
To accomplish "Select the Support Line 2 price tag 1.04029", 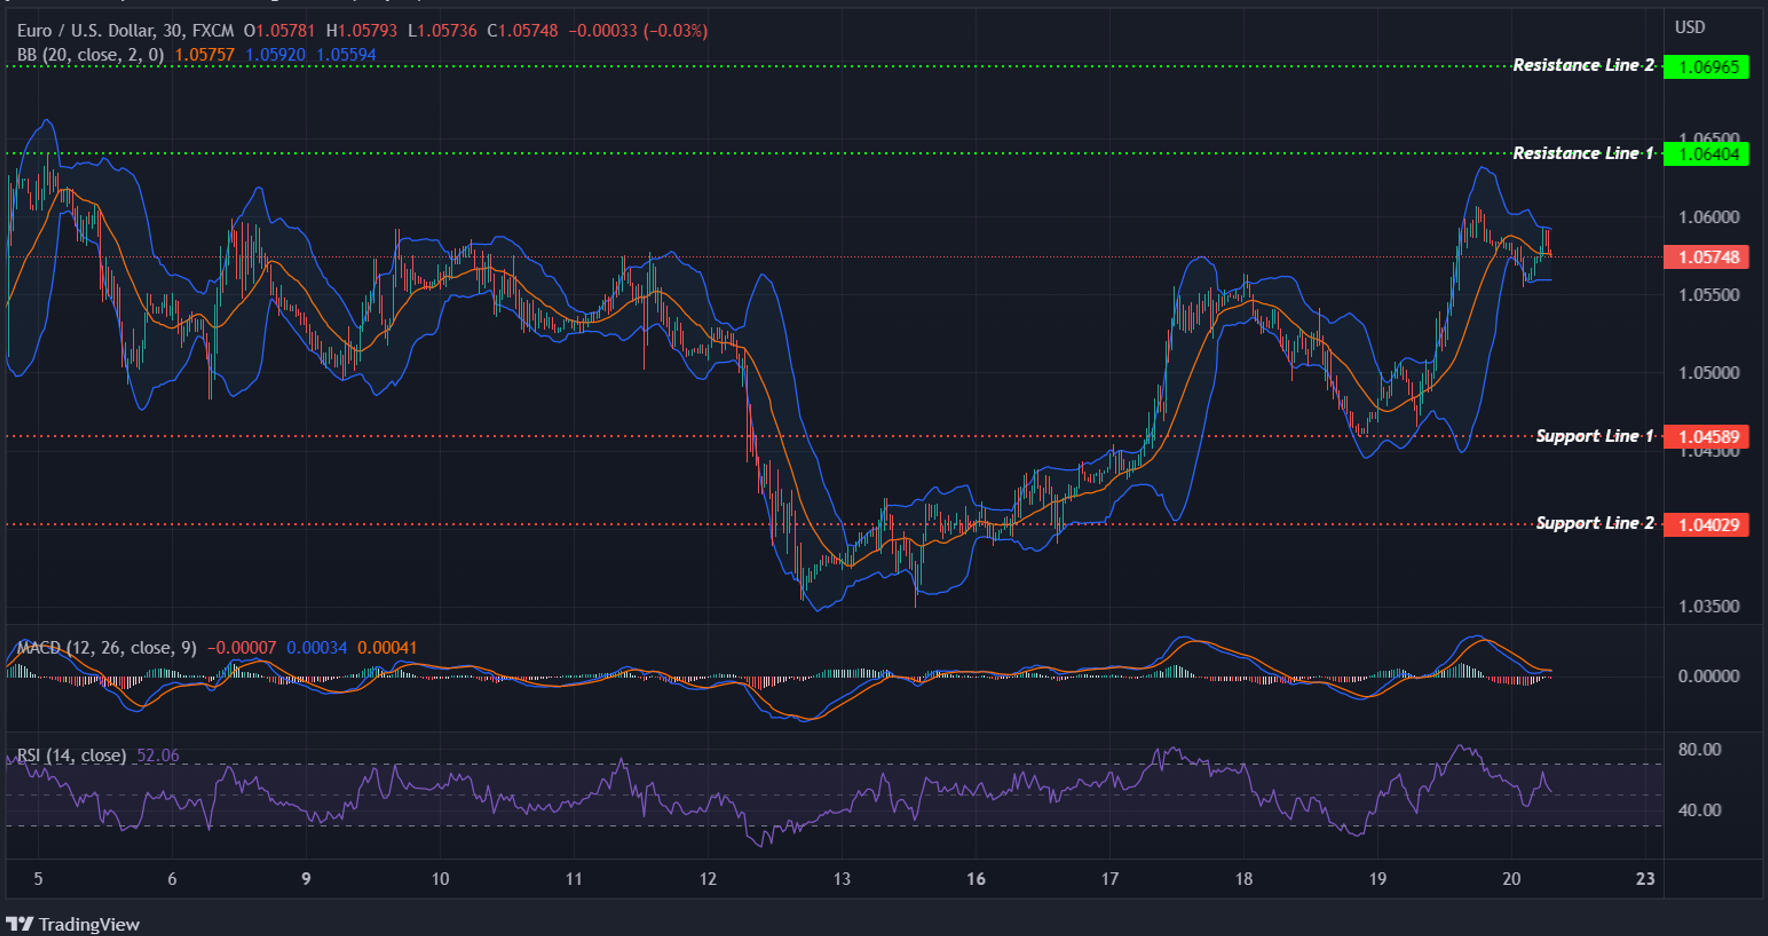I will pos(1707,524).
